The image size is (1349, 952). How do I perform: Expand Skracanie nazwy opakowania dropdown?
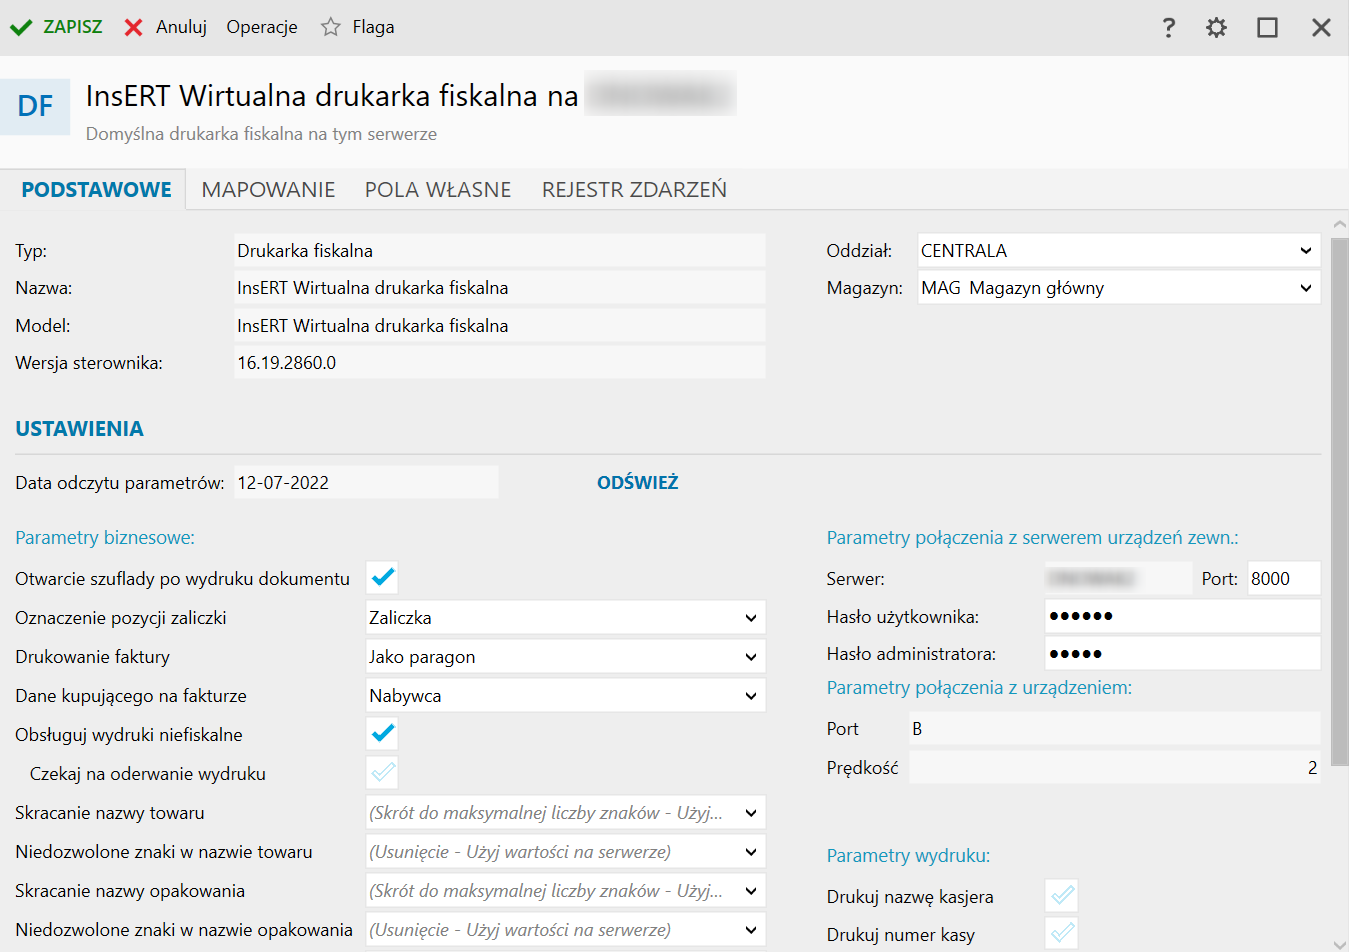pyautogui.click(x=566, y=891)
